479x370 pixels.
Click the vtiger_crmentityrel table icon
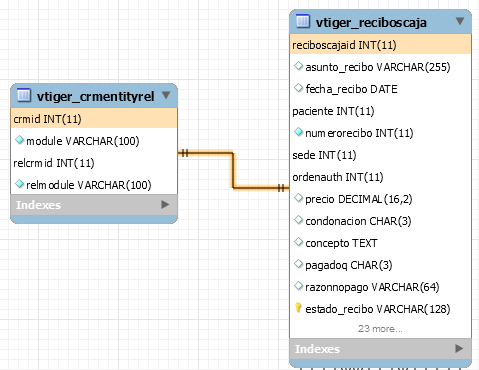pos(23,95)
